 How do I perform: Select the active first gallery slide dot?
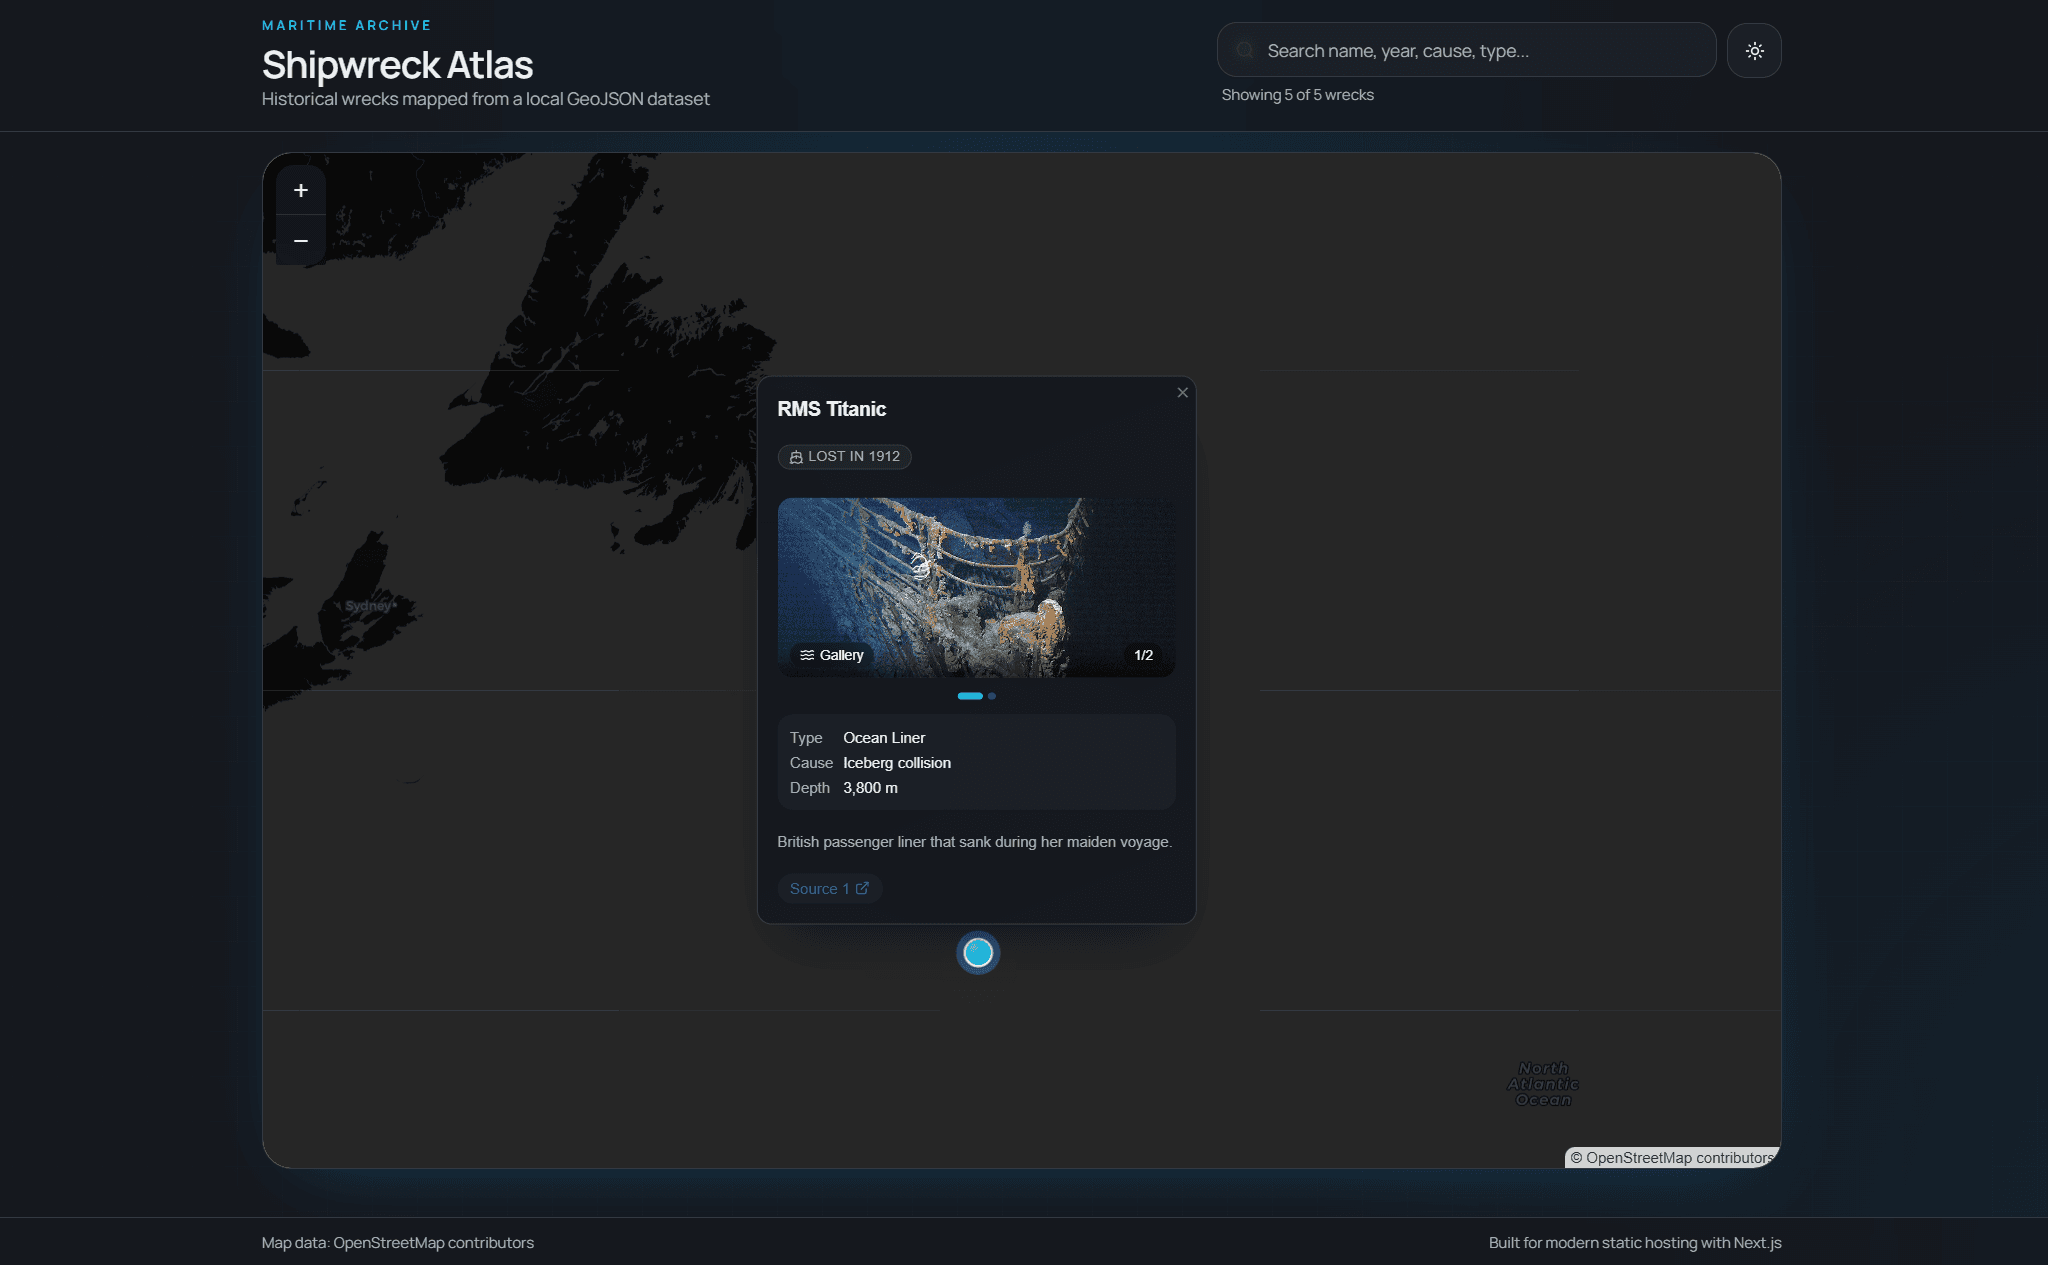click(x=969, y=696)
